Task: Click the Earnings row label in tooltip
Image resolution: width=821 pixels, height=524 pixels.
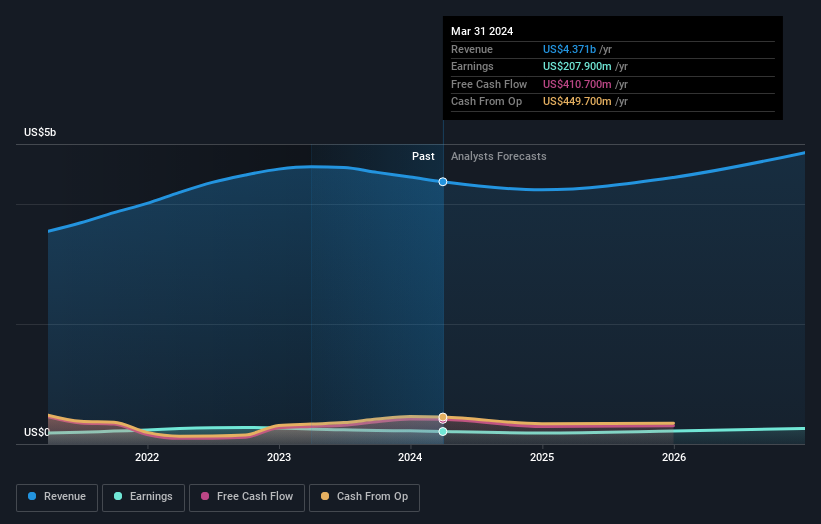Action: tap(472, 66)
